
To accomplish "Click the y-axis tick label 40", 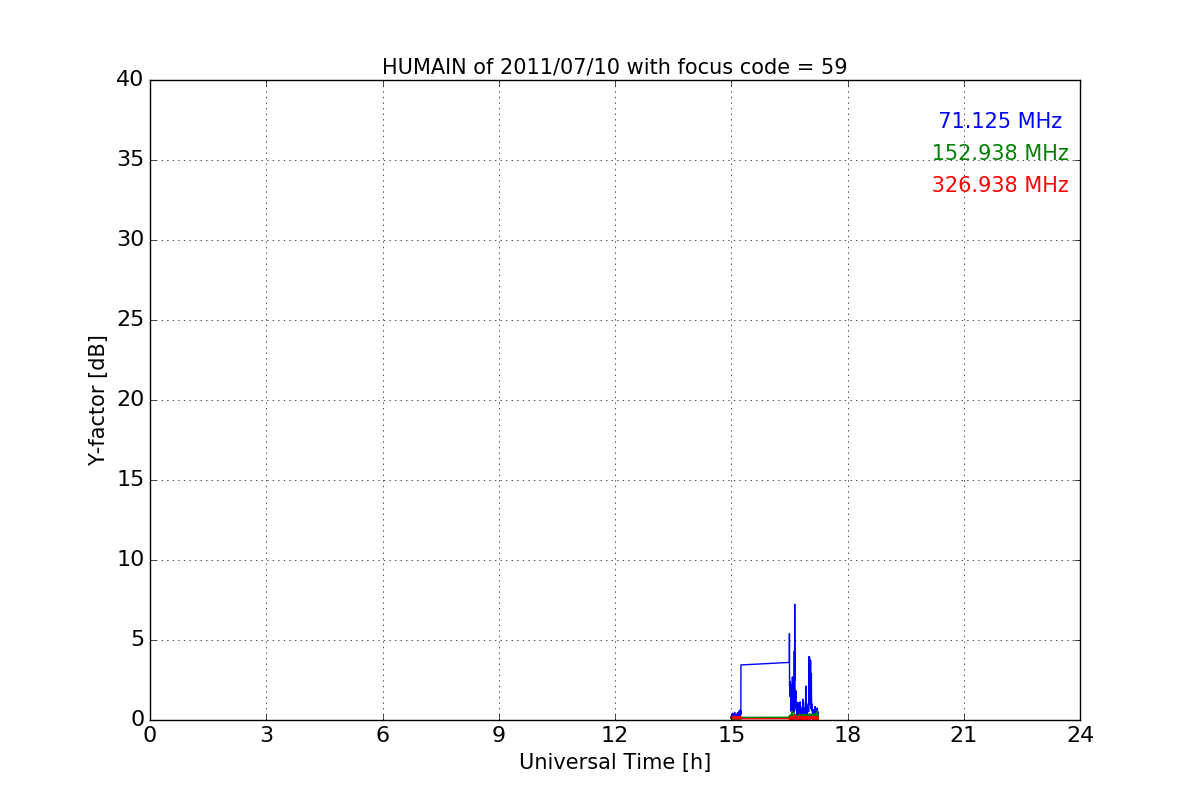I will [x=130, y=80].
